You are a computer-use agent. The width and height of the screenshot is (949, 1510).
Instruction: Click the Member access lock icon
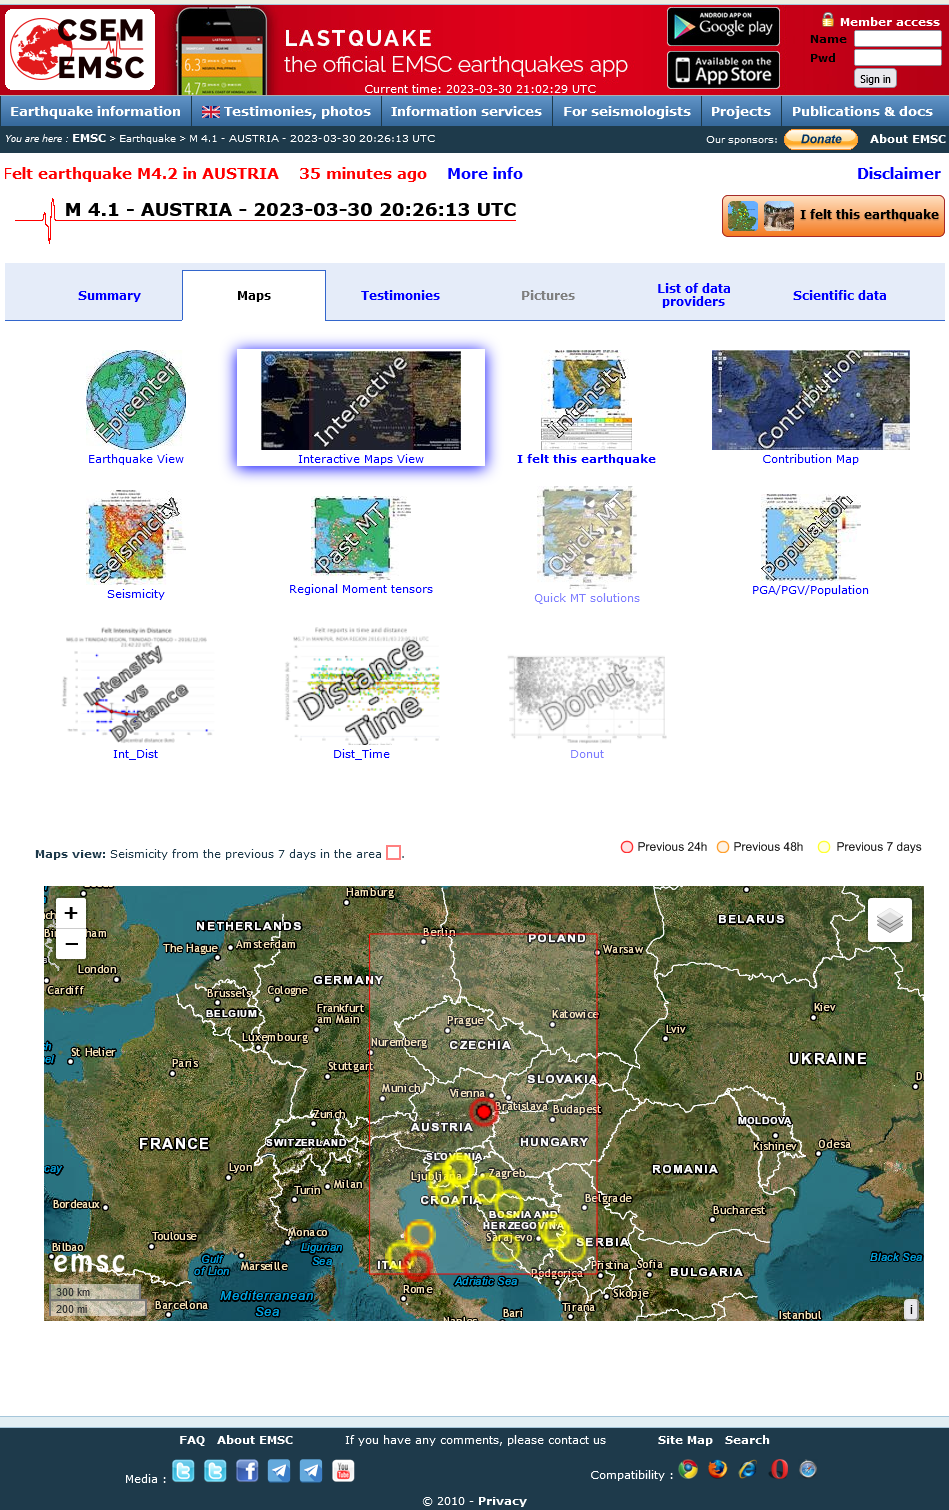pyautogui.click(x=828, y=20)
